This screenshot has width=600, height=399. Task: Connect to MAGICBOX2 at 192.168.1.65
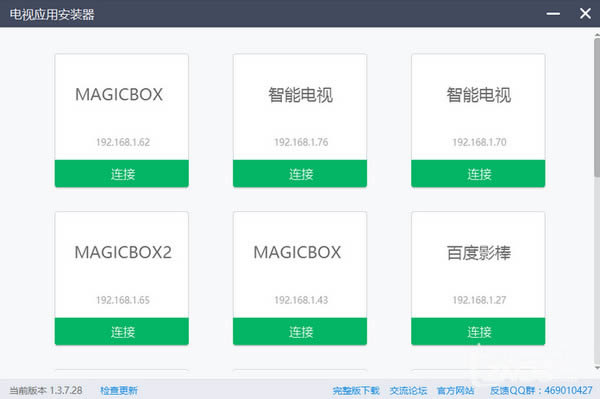click(122, 331)
